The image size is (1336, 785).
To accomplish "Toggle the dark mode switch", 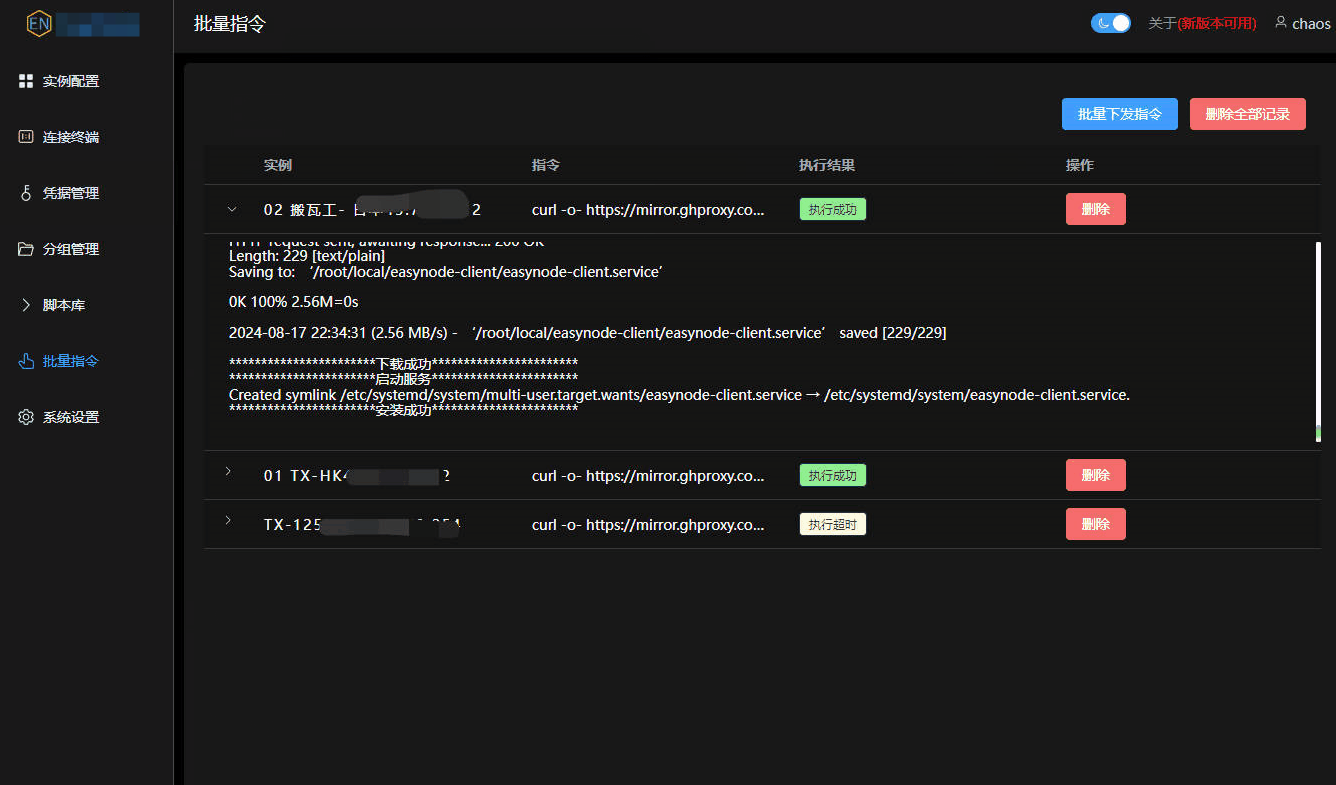I will (1111, 23).
